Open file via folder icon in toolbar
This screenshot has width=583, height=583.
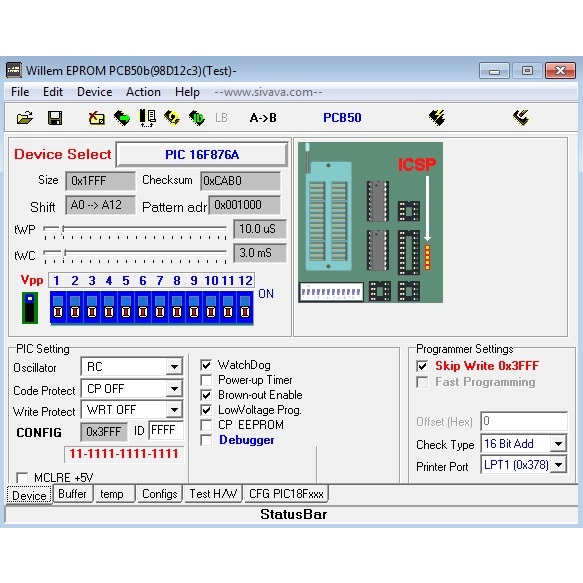click(25, 118)
